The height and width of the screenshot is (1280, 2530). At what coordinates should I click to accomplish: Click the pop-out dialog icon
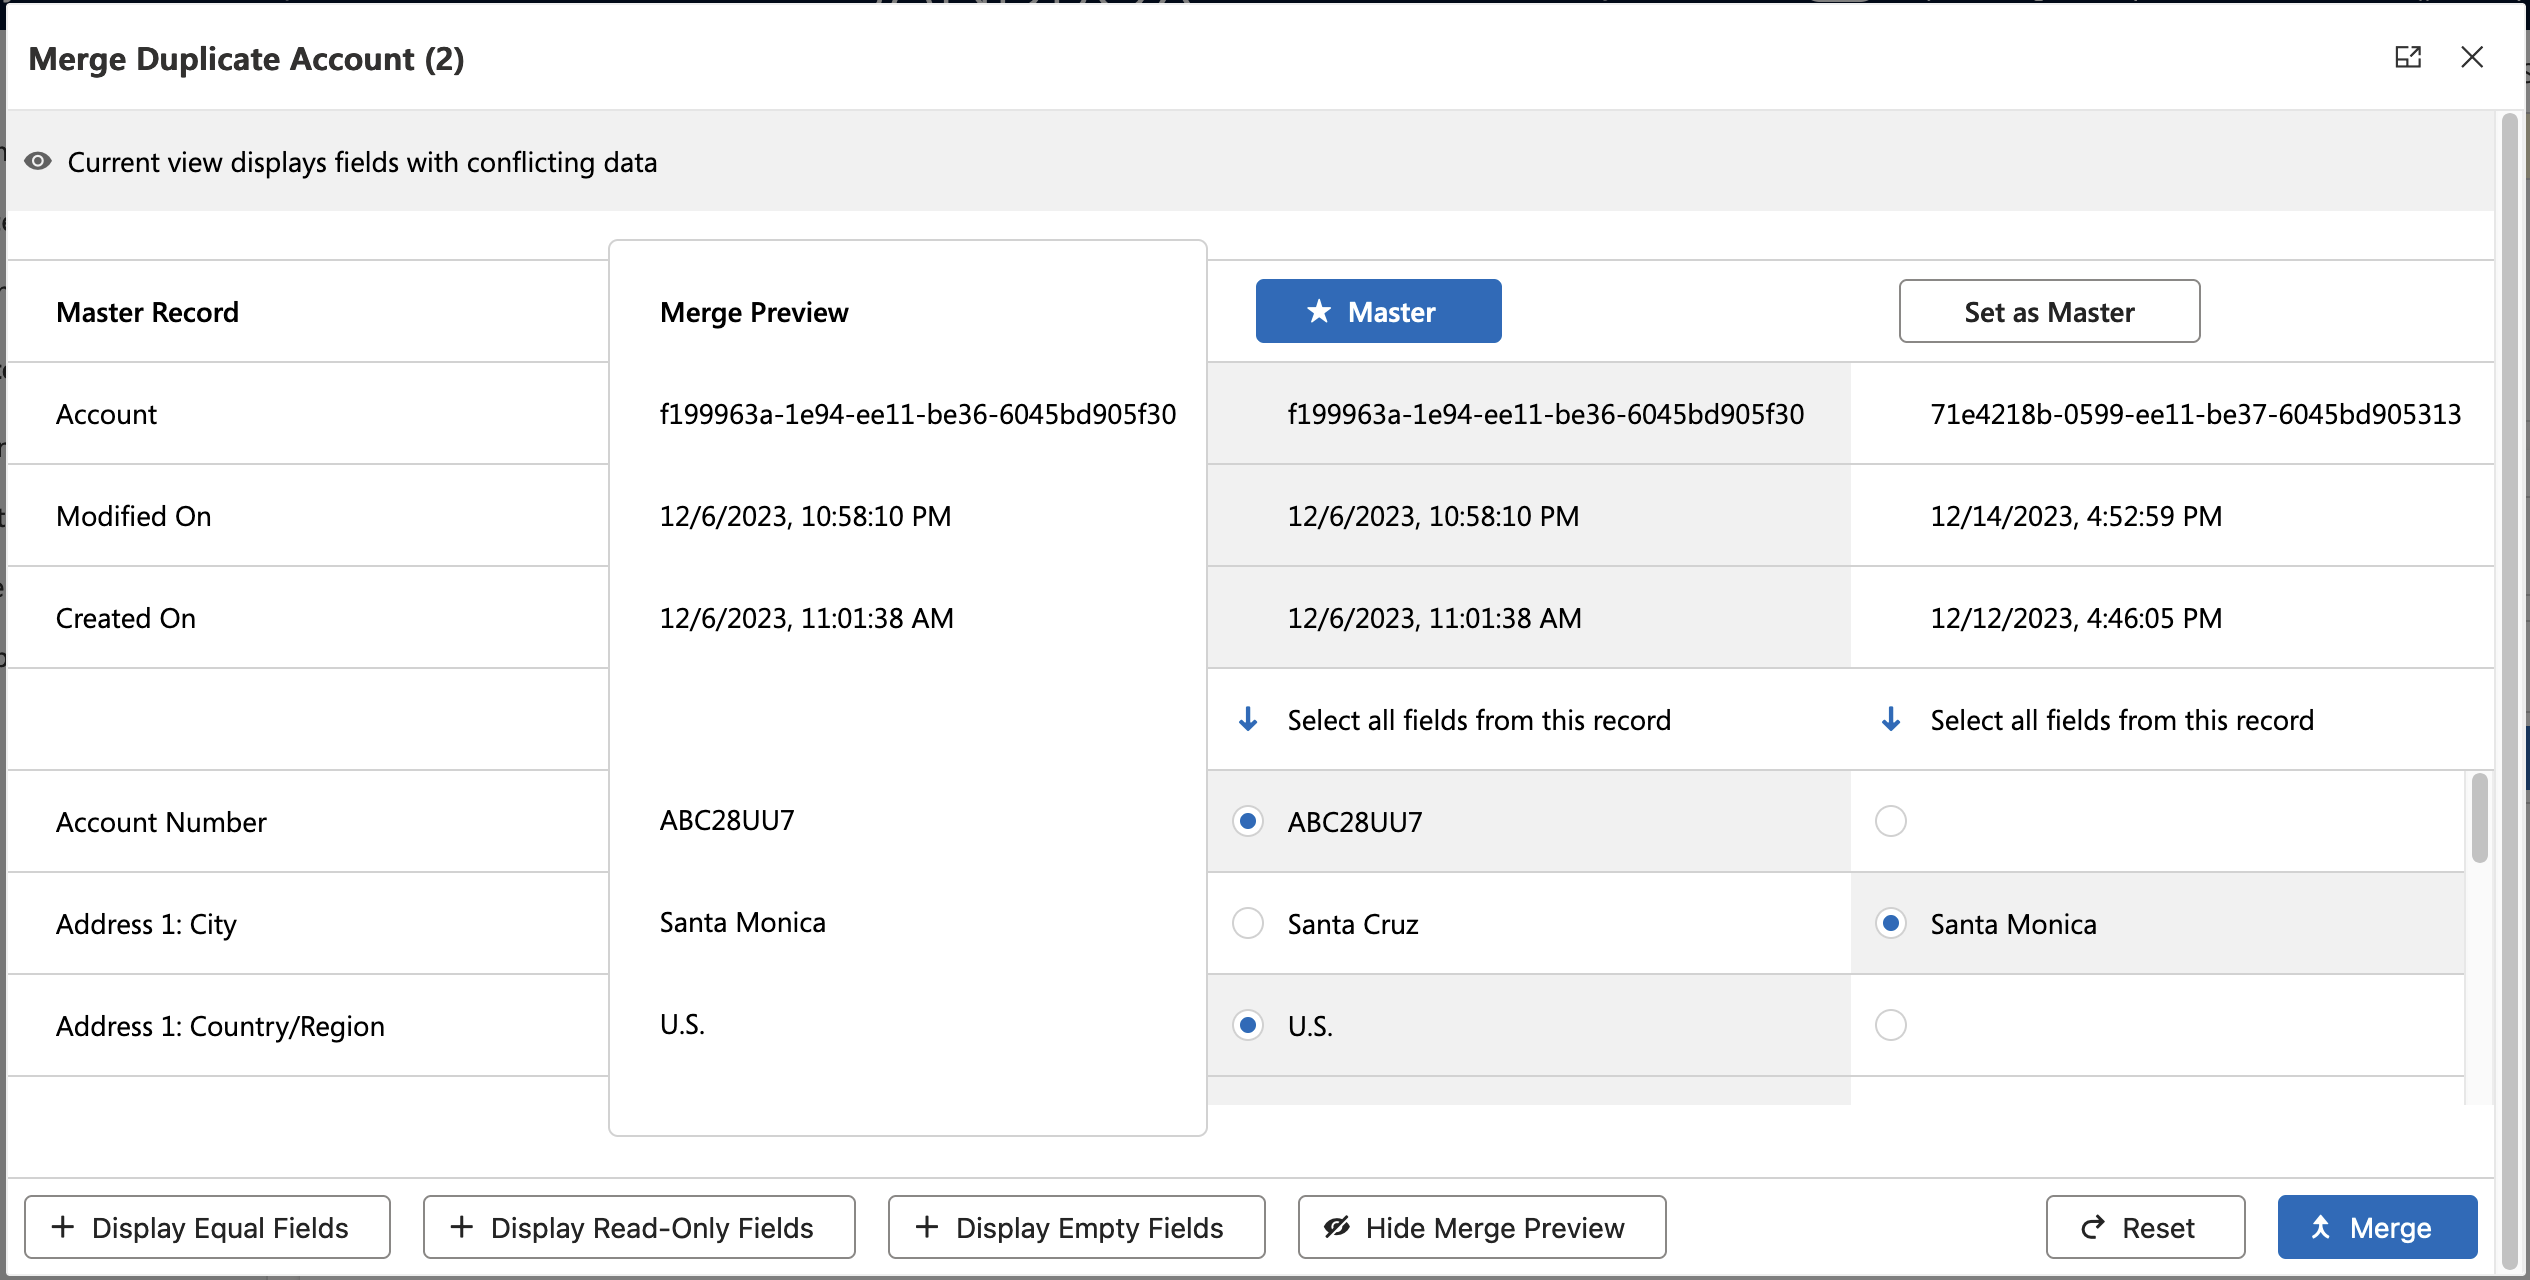coord(2408,58)
